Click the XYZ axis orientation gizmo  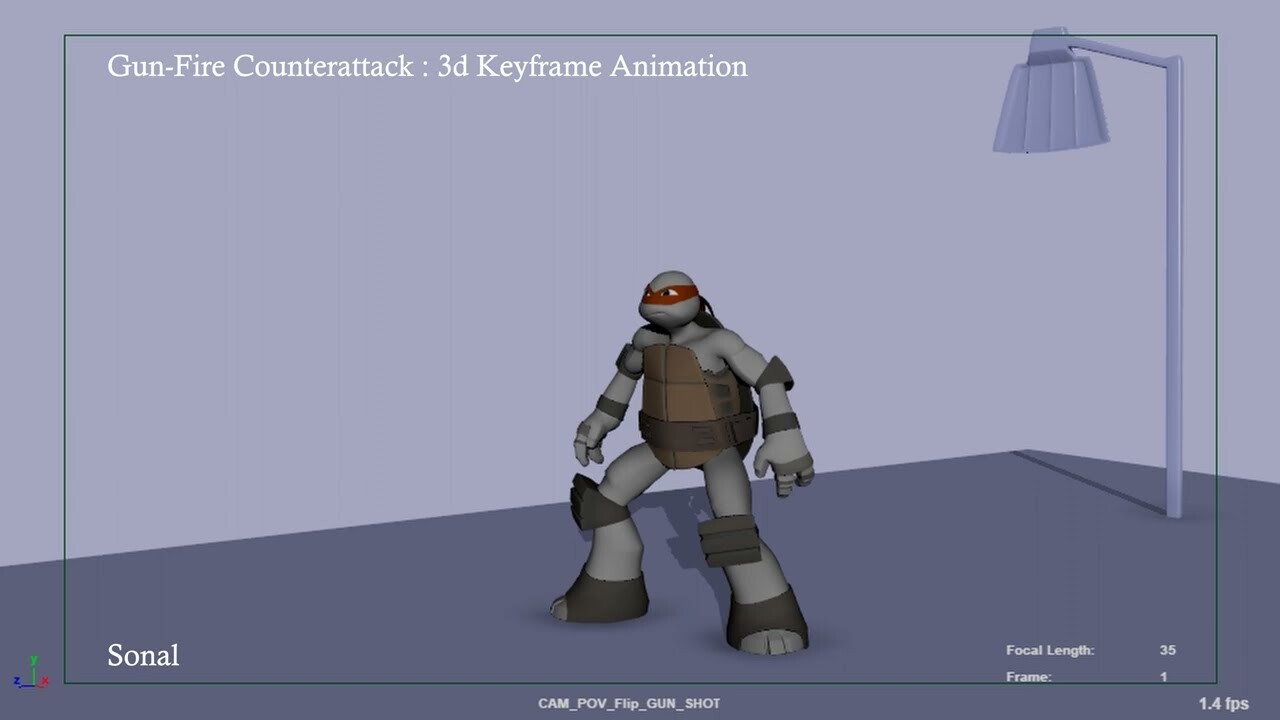(32, 673)
